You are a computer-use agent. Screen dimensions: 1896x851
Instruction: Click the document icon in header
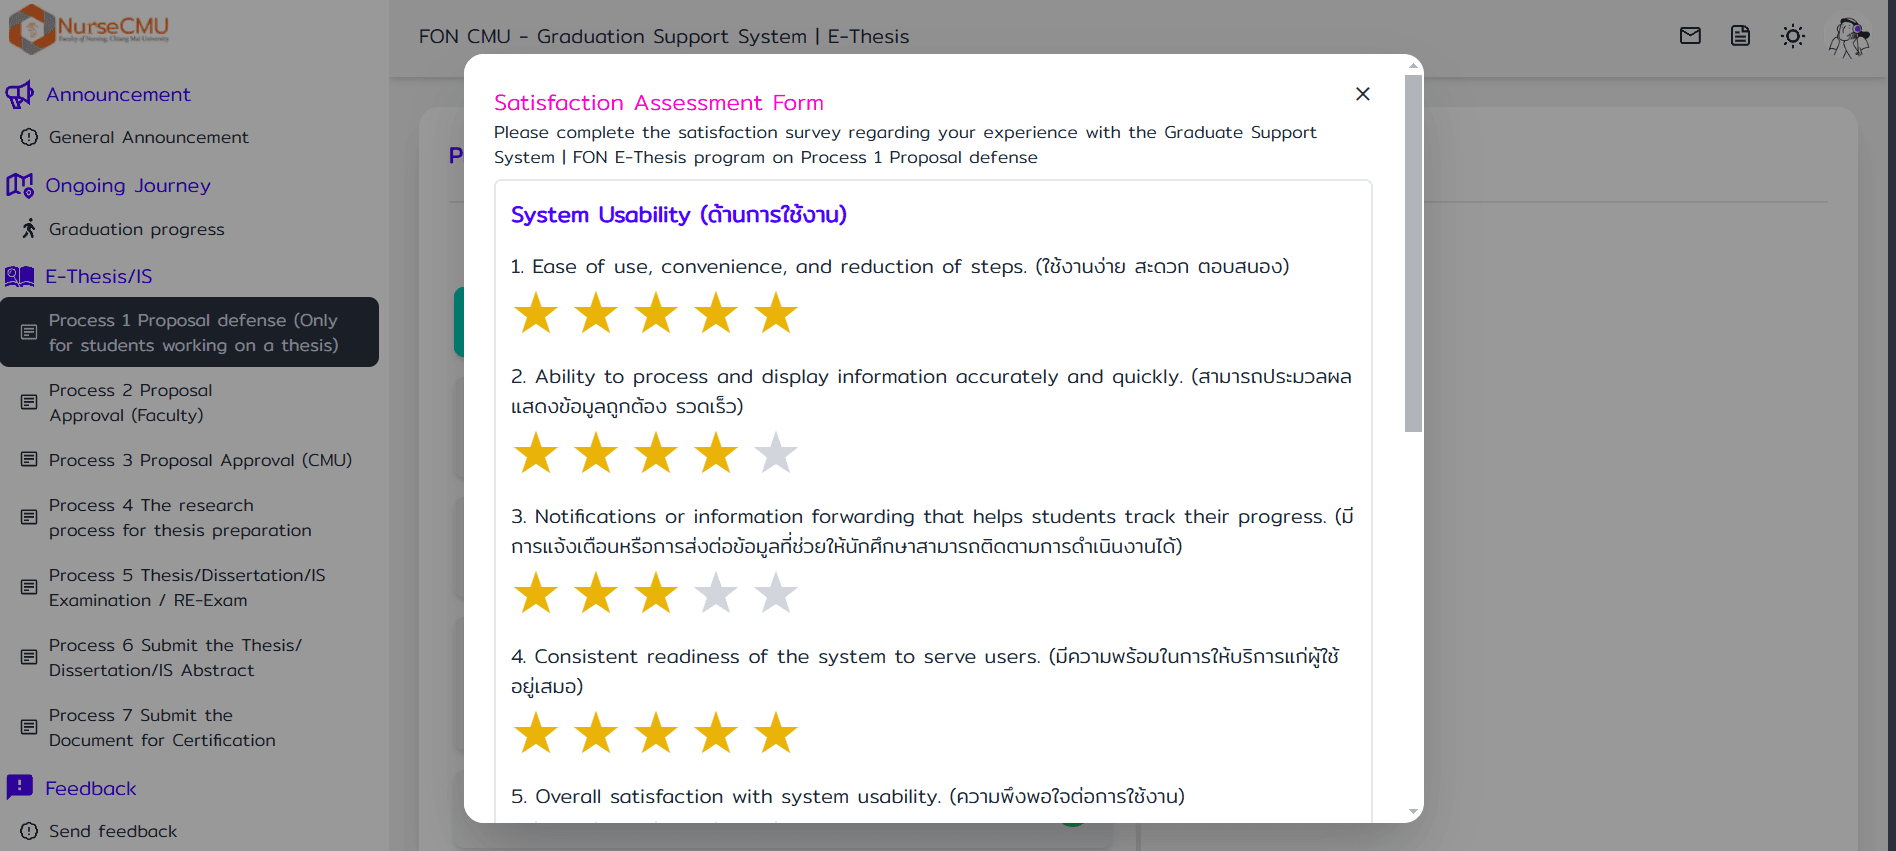[x=1740, y=36]
